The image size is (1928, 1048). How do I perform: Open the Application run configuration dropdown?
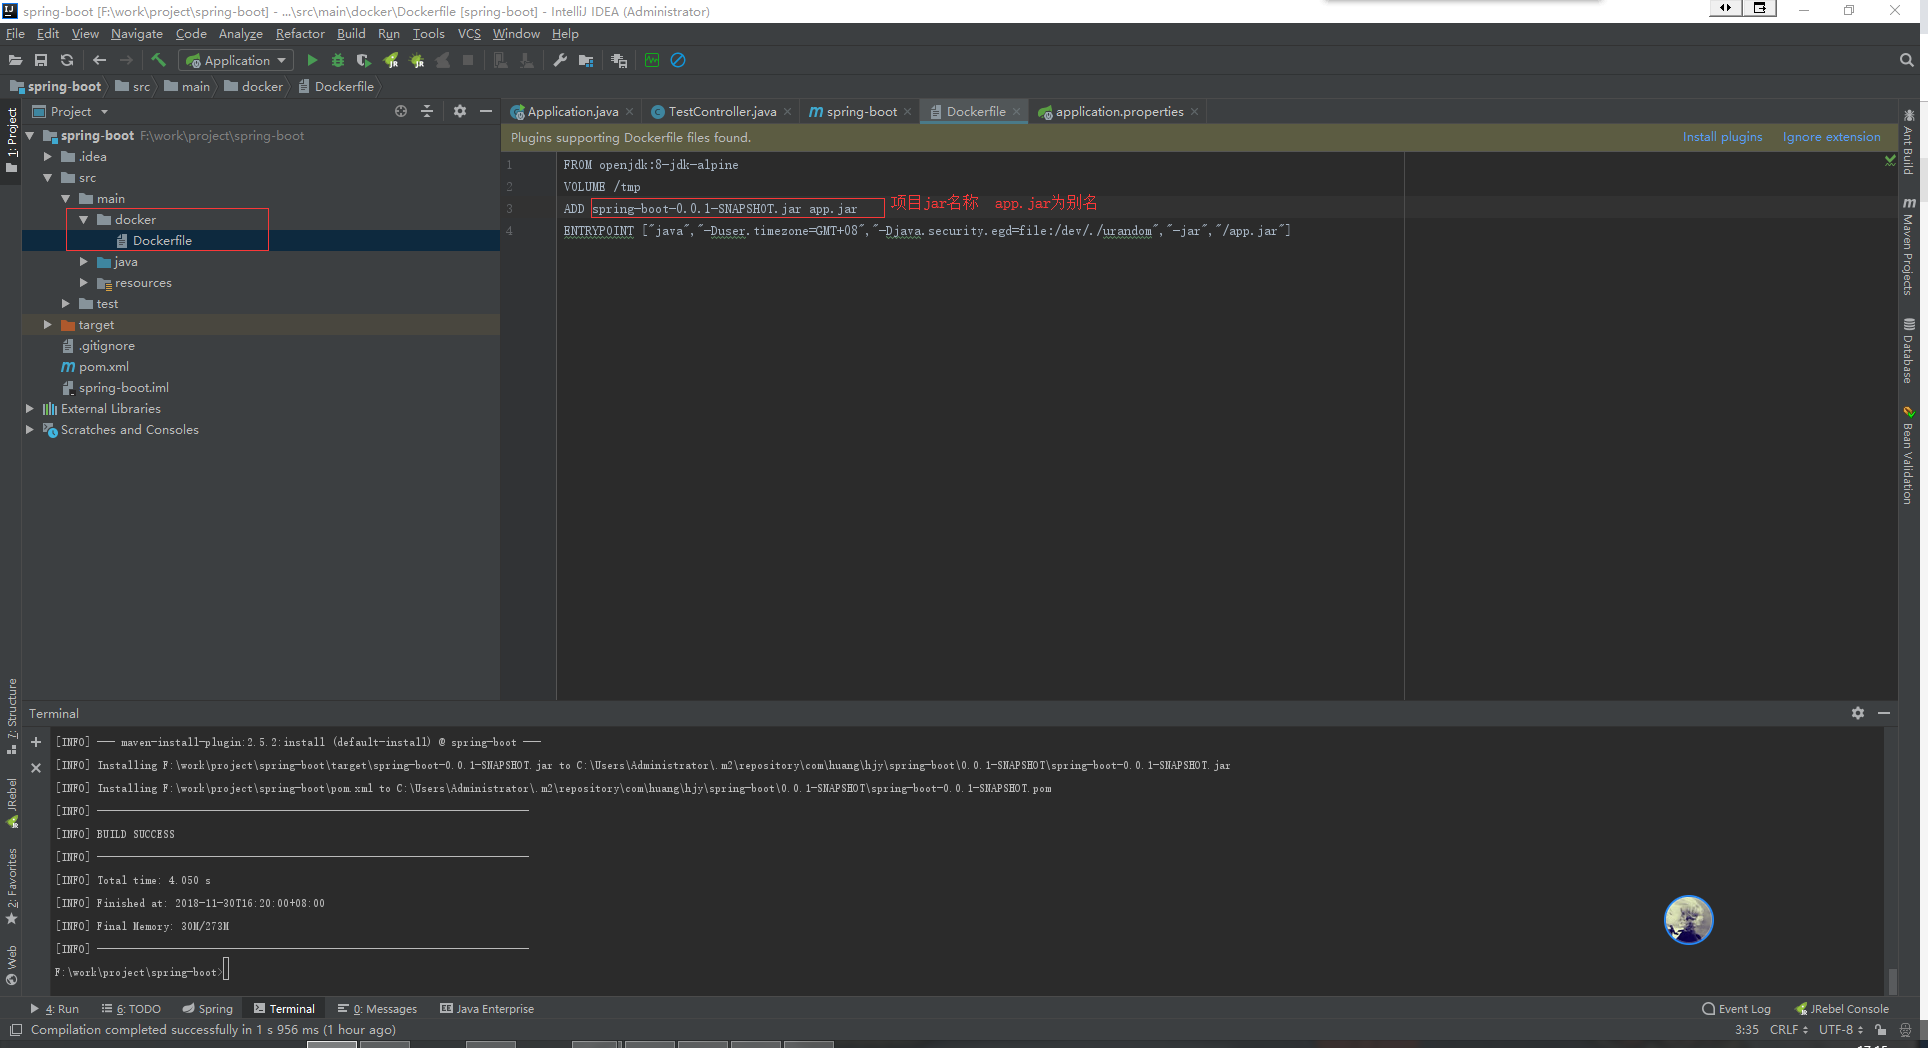point(236,61)
